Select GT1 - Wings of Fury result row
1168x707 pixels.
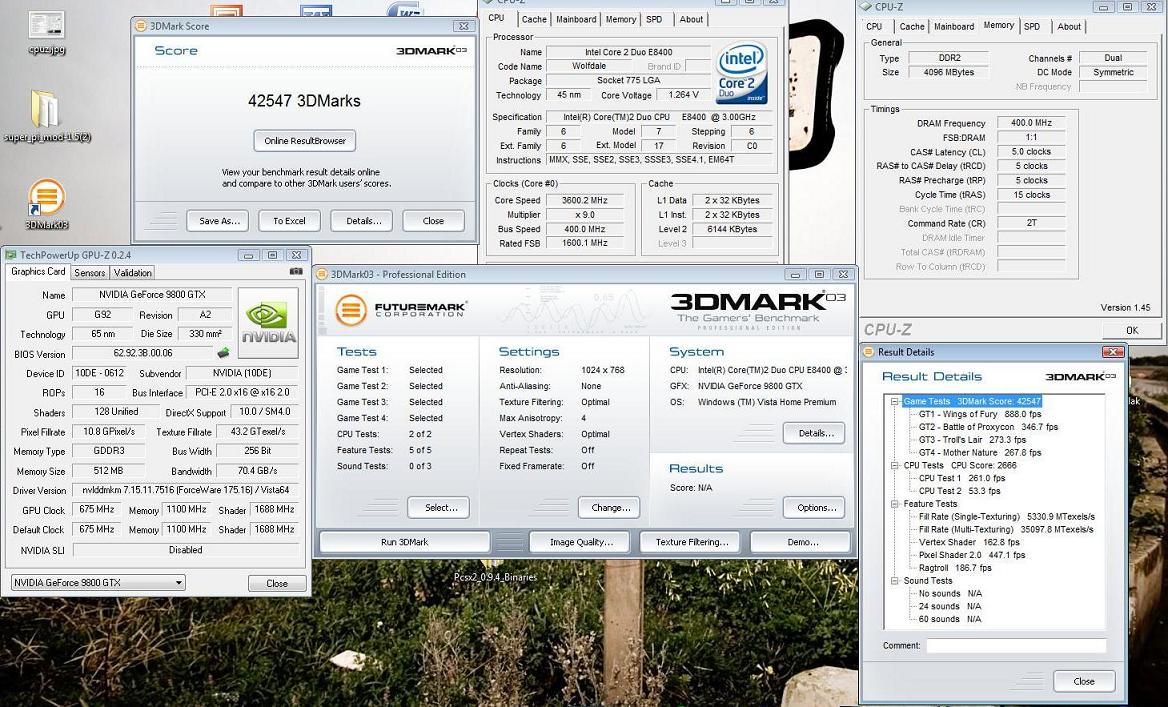pos(980,414)
